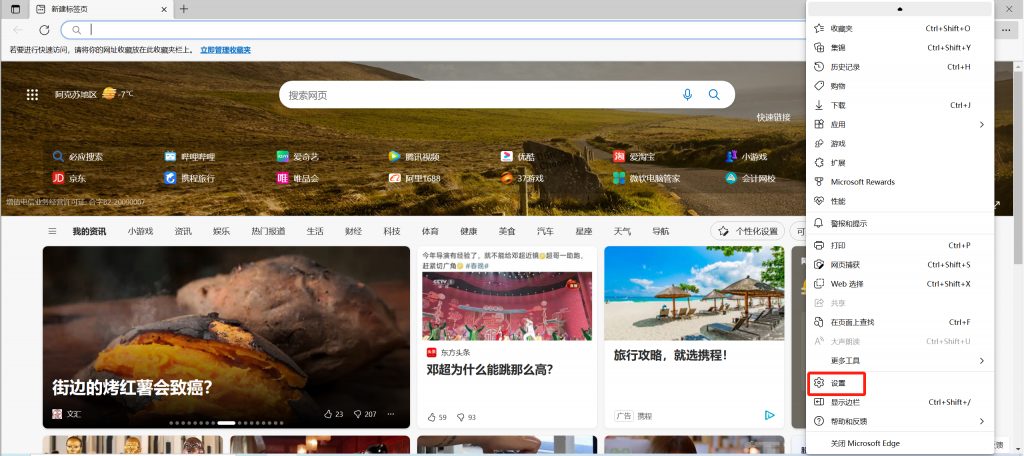Open article 邓超为什么能跳那么高?
Image resolution: width=1024 pixels, height=456 pixels.
tap(490, 369)
